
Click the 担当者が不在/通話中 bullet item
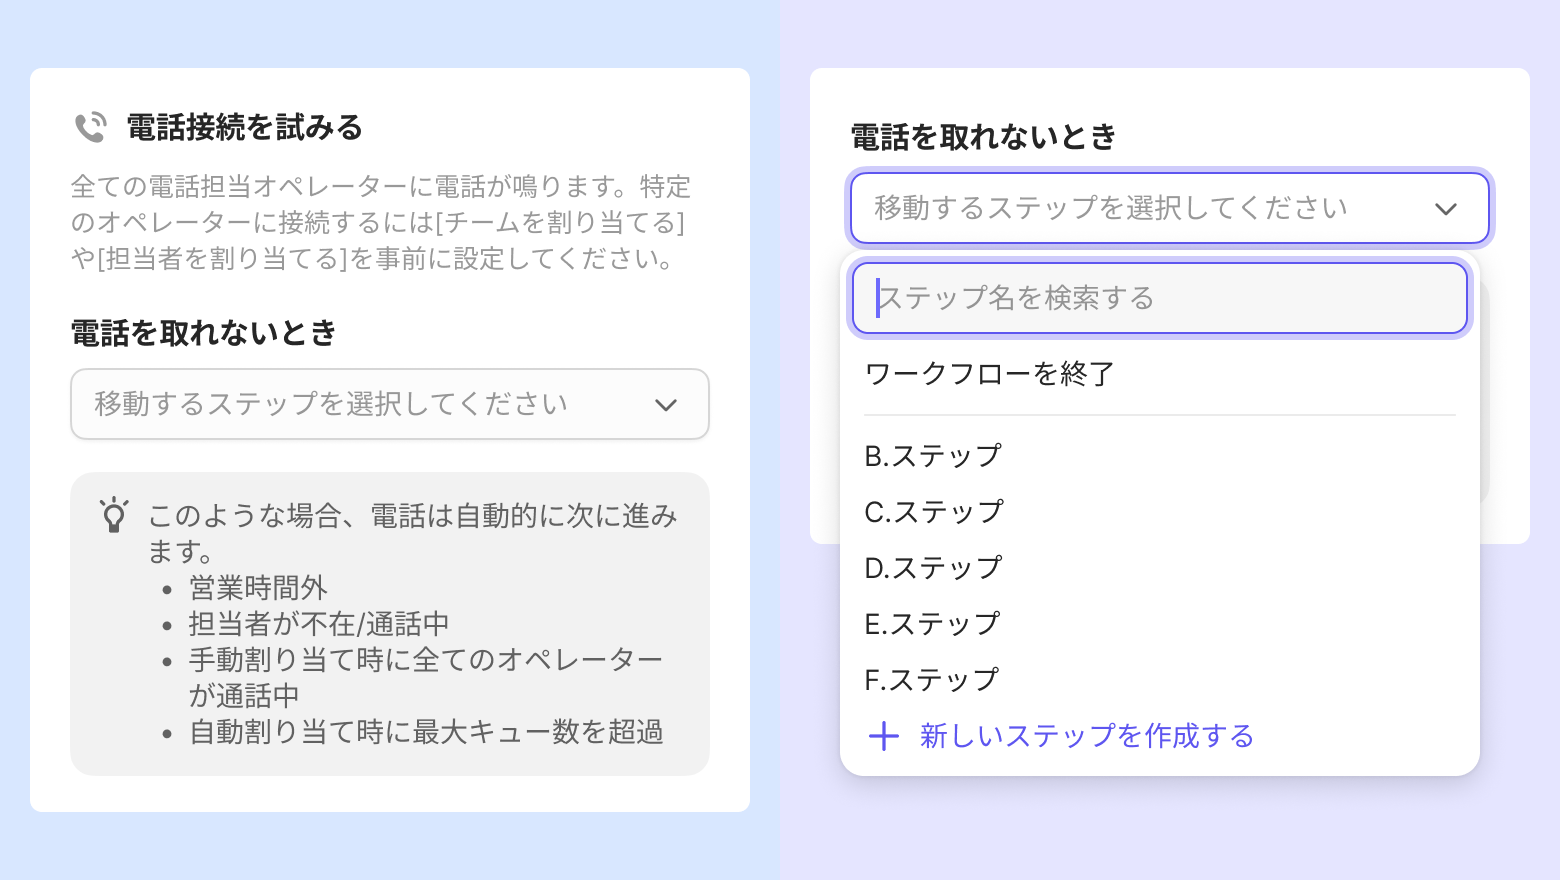tap(319, 624)
